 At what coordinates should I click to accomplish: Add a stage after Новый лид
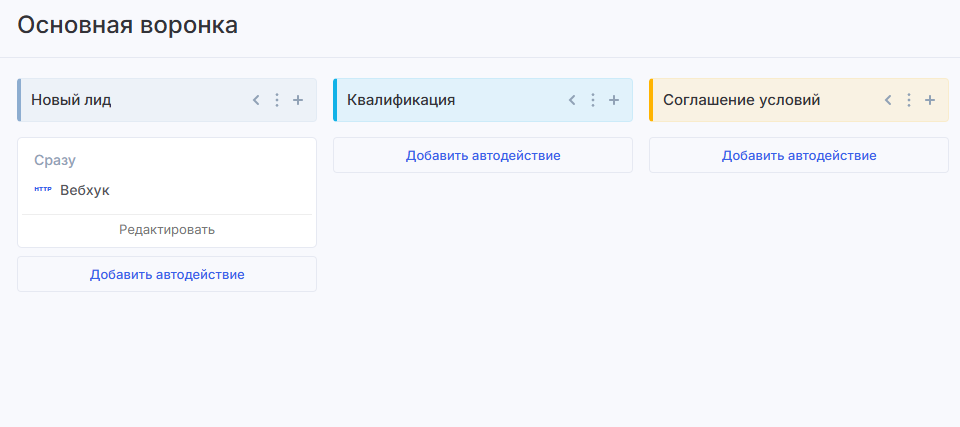point(298,100)
